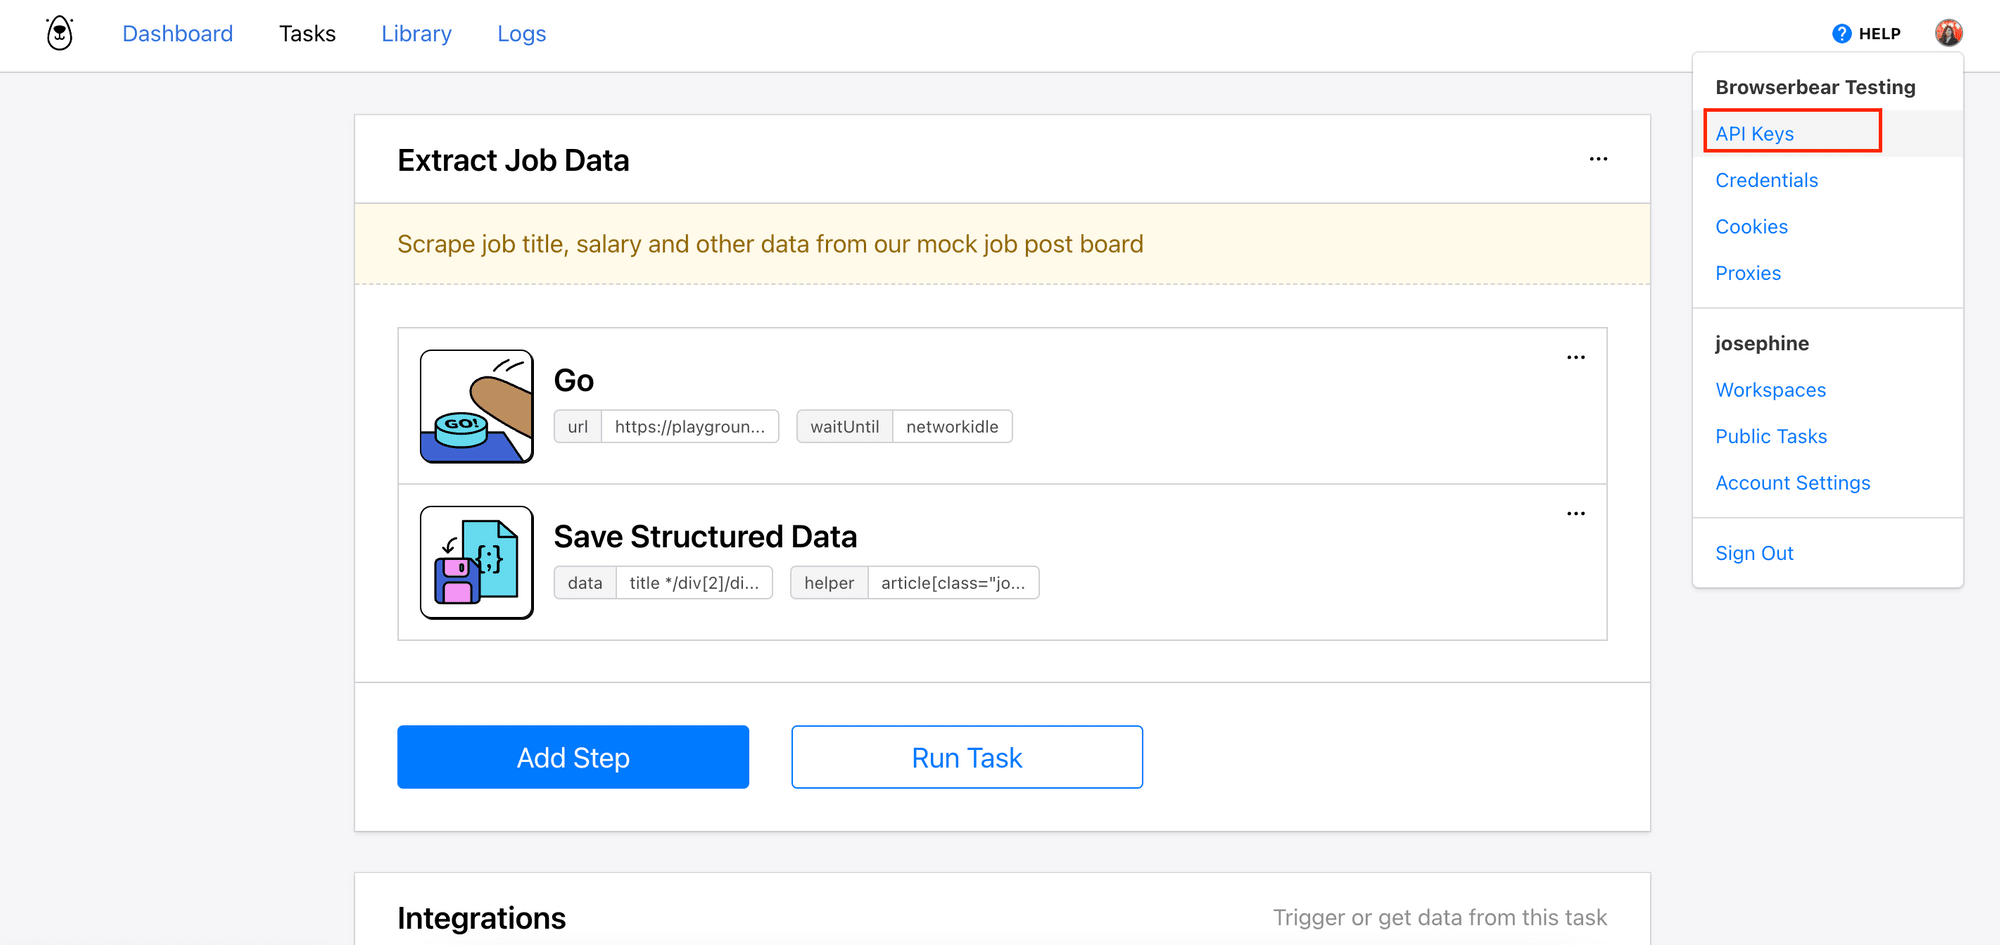Screen dimensions: 2000x945
Task: Click the Go step illustration icon
Action: pyautogui.click(x=477, y=406)
